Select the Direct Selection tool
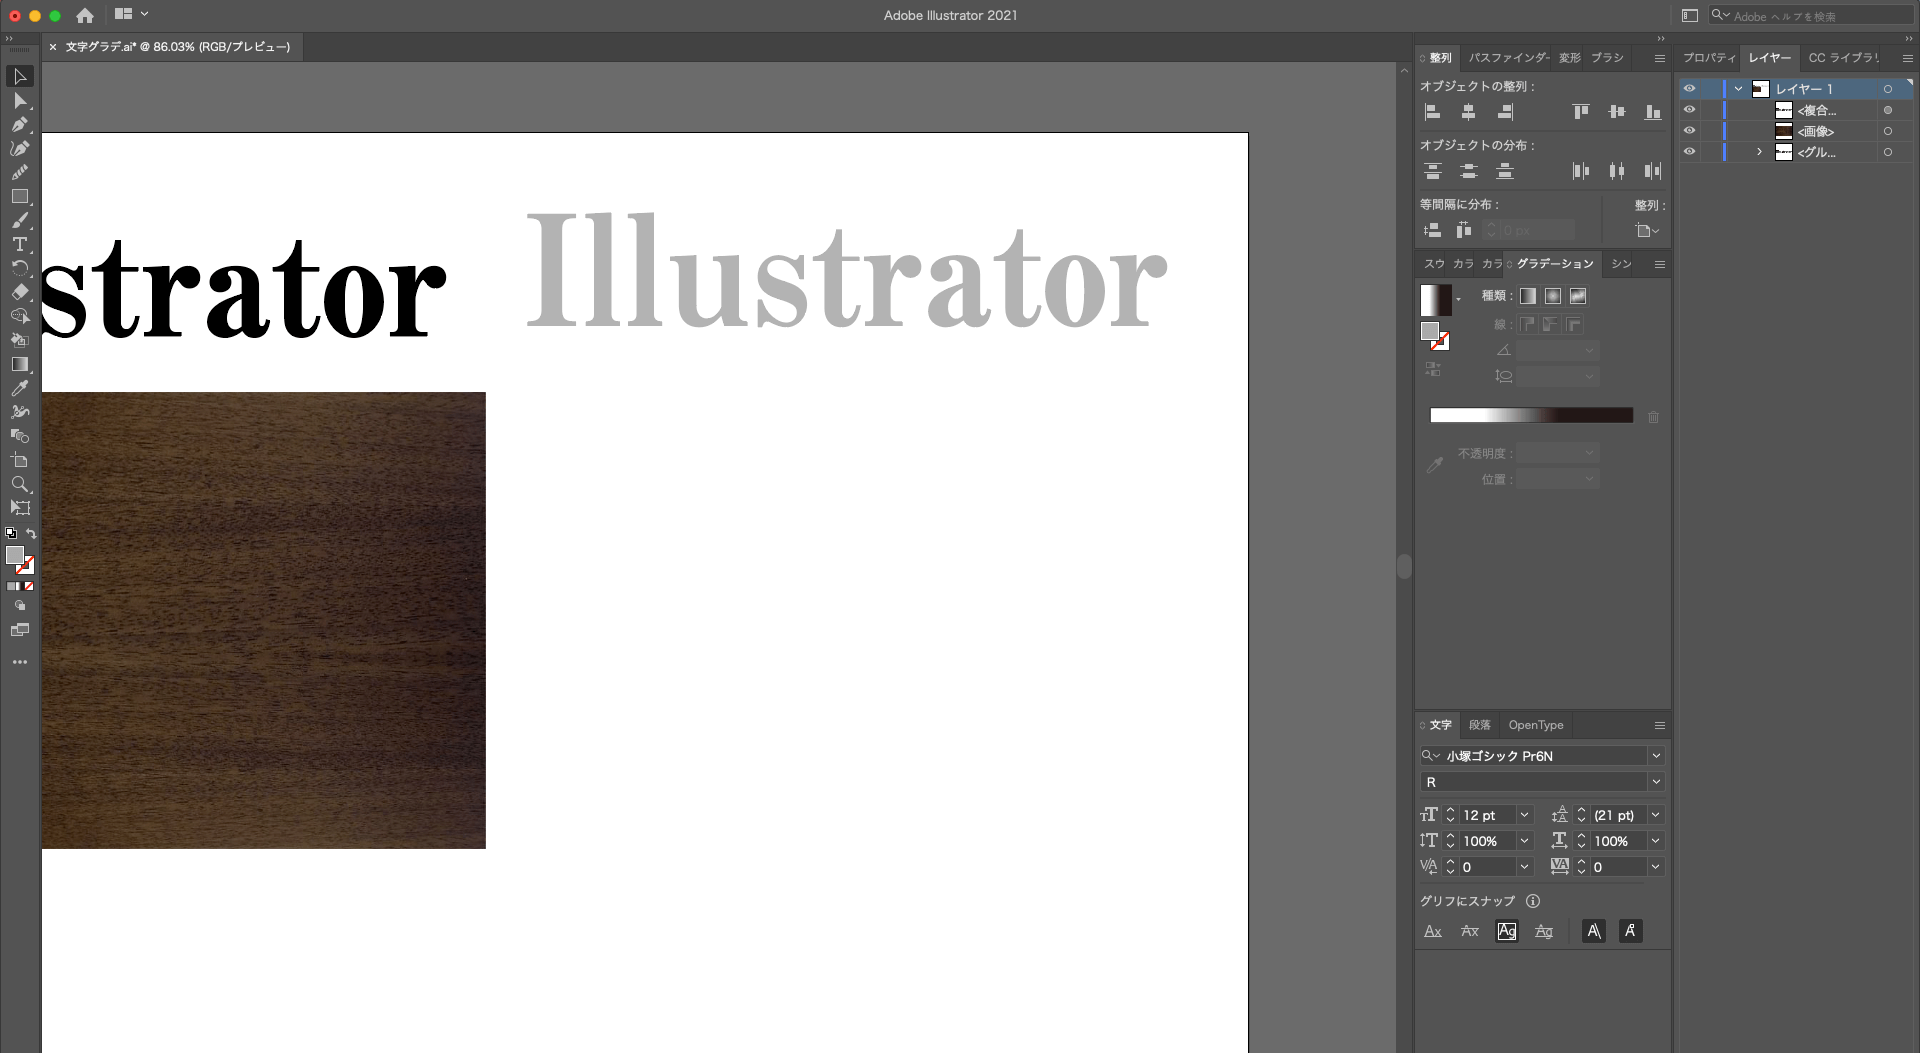Viewport: 1920px width, 1053px height. [x=19, y=101]
